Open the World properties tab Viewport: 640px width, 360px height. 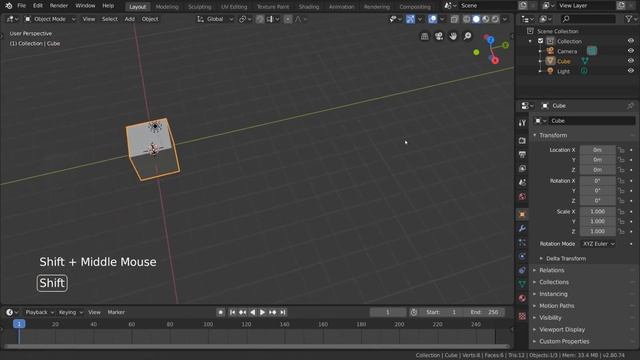[x=522, y=197]
